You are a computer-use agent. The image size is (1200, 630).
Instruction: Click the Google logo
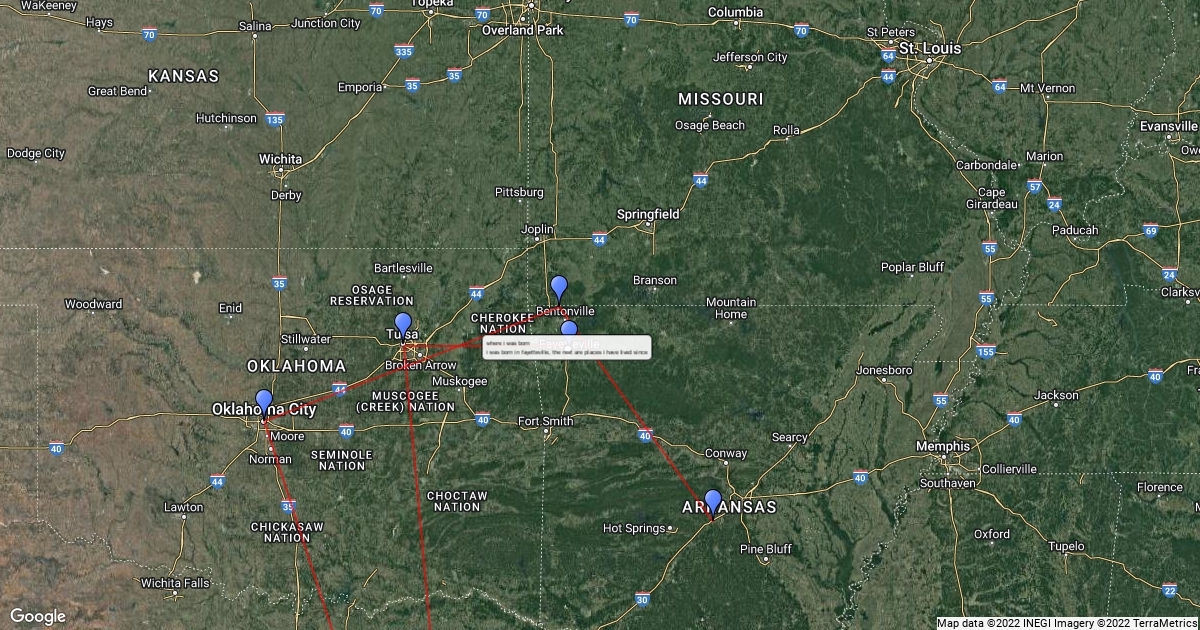tap(38, 616)
